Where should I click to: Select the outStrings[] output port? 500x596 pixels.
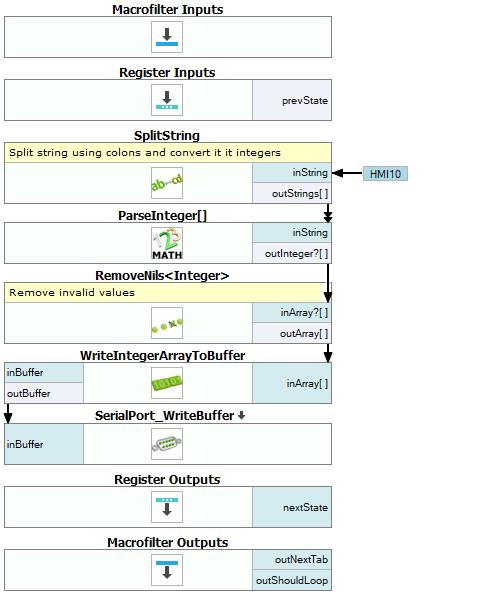[x=292, y=193]
